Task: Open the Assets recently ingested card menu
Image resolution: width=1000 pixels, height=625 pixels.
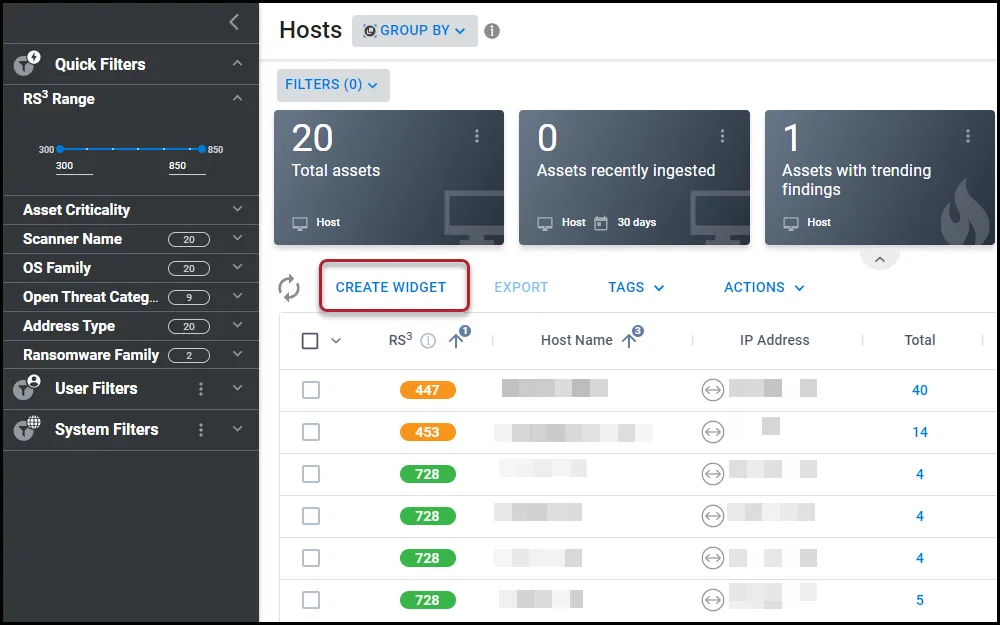Action: (x=722, y=136)
